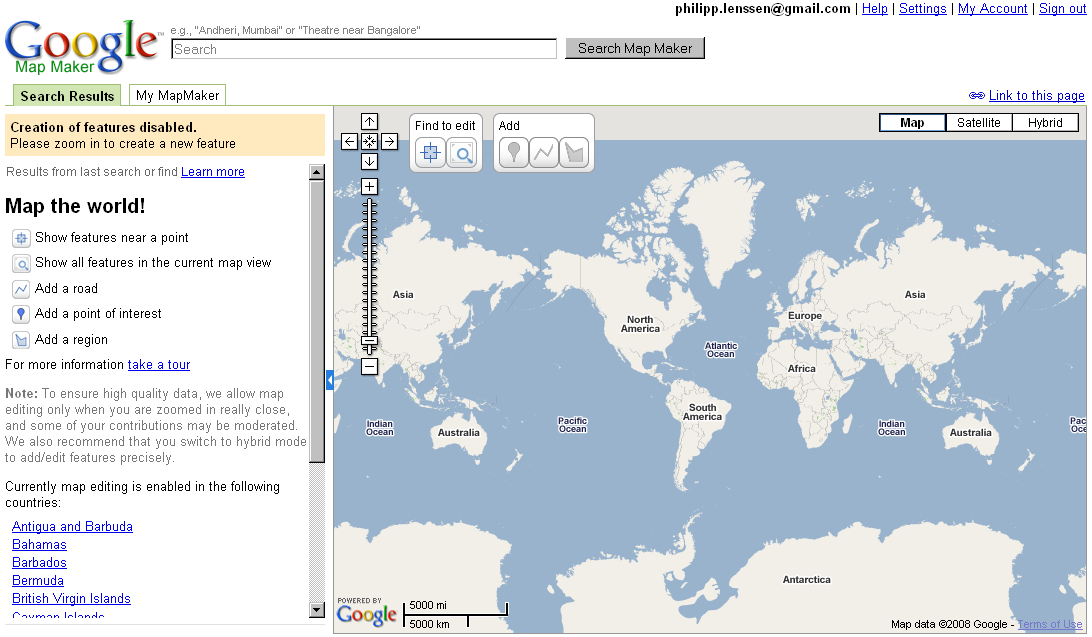Open the My MapMaker tab

pyautogui.click(x=178, y=95)
